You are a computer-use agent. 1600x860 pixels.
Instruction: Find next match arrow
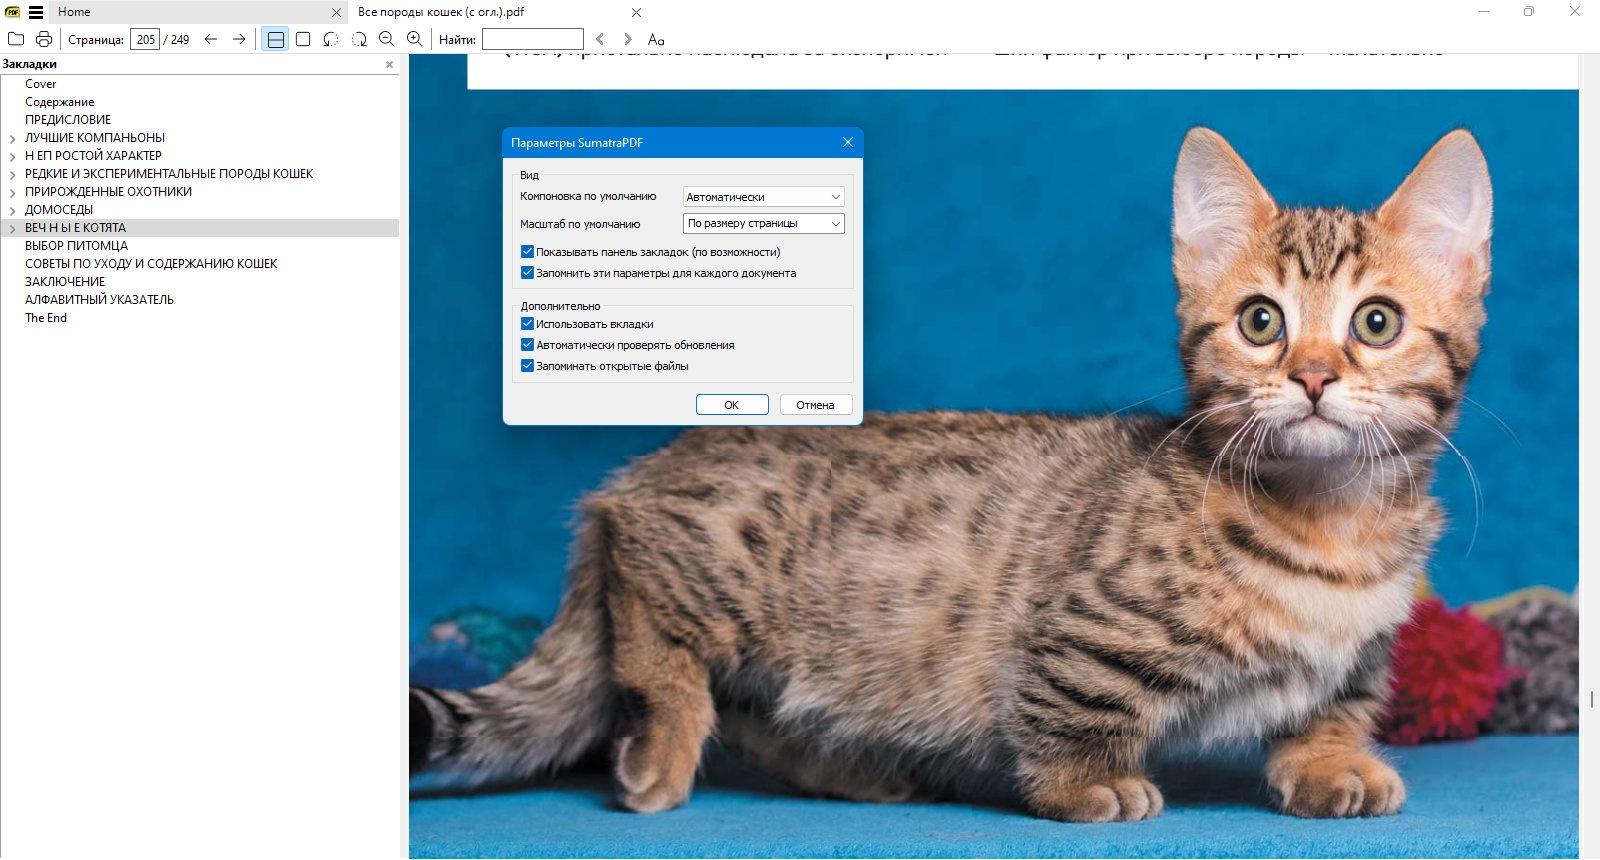coord(628,39)
